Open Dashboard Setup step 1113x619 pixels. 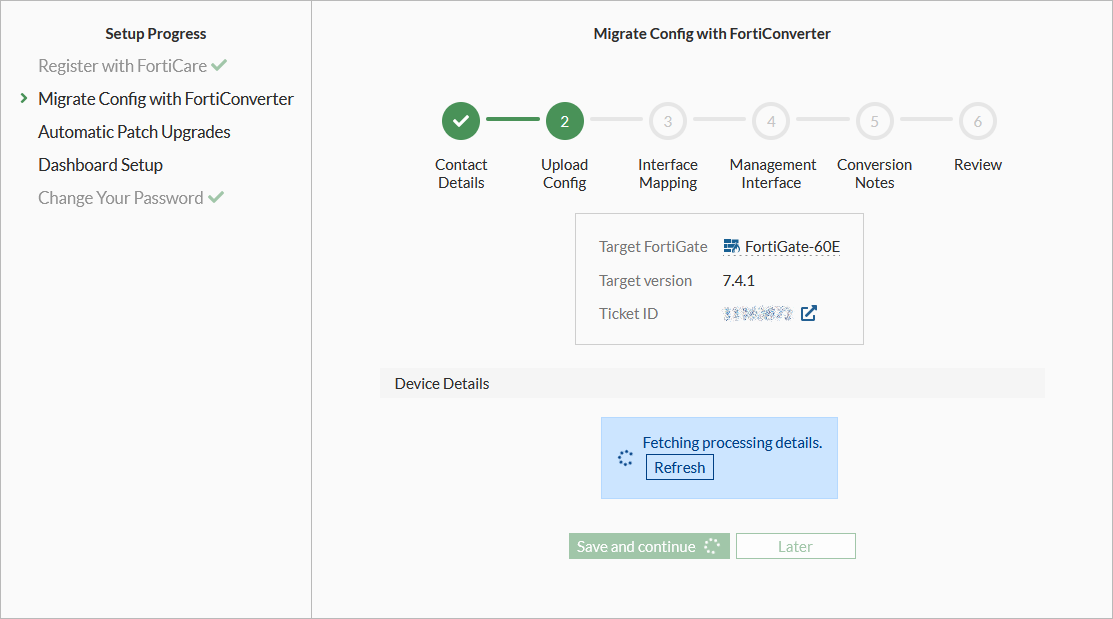coord(100,165)
